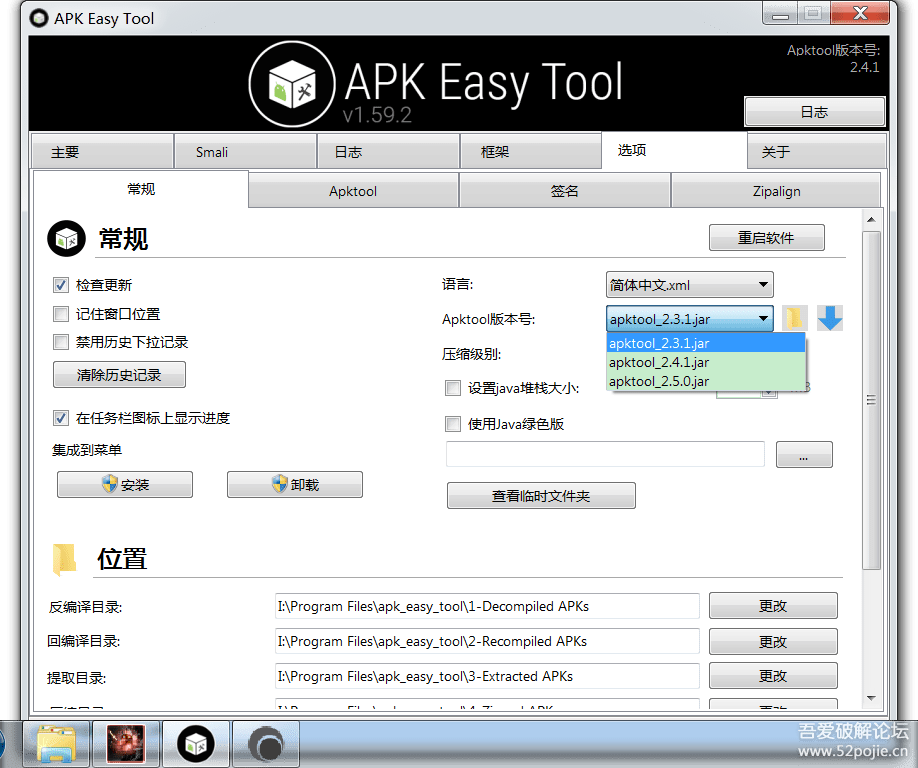Open the 关于 tab
The image size is (918, 768).
[x=817, y=152]
